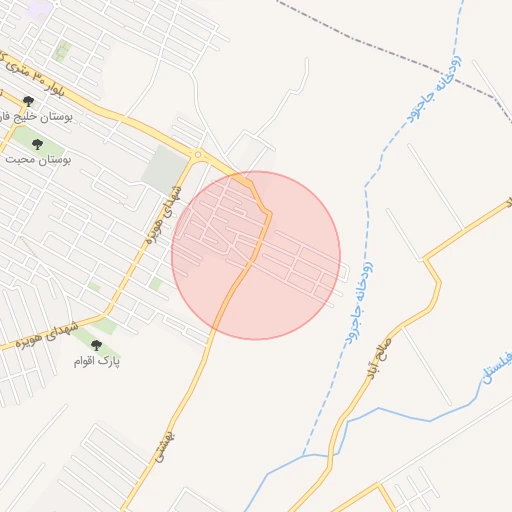The width and height of the screenshot is (512, 512).
Task: Click the large gray-green area near the roundabout
Action: coord(164,169)
